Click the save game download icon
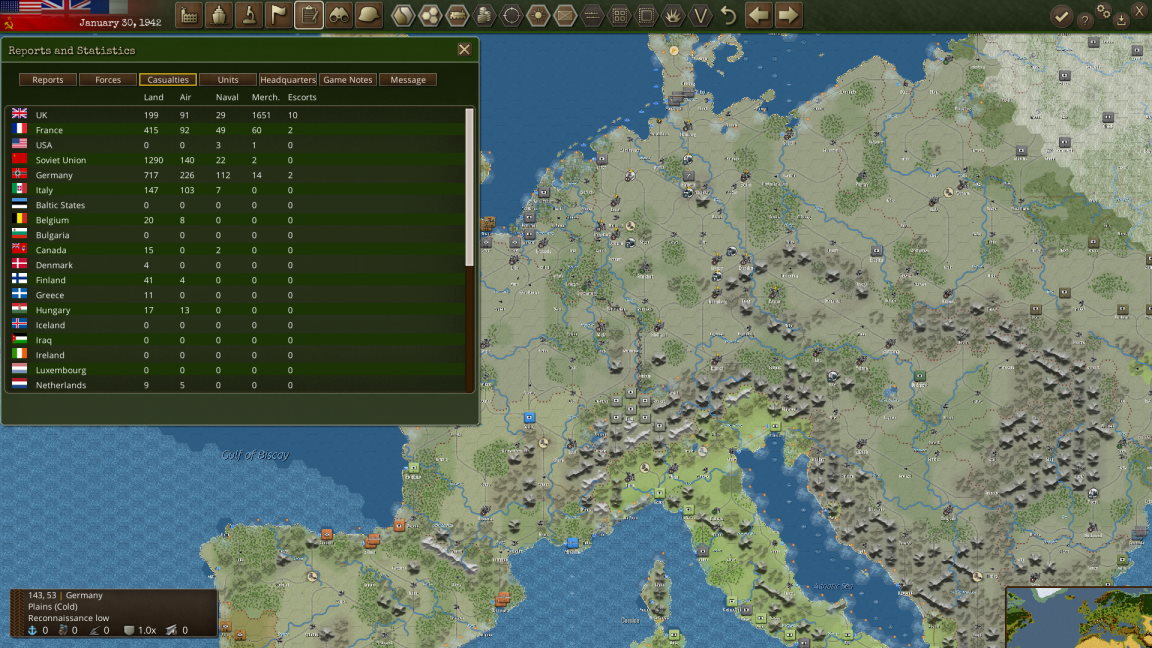The height and width of the screenshot is (648, 1152). (x=1122, y=21)
